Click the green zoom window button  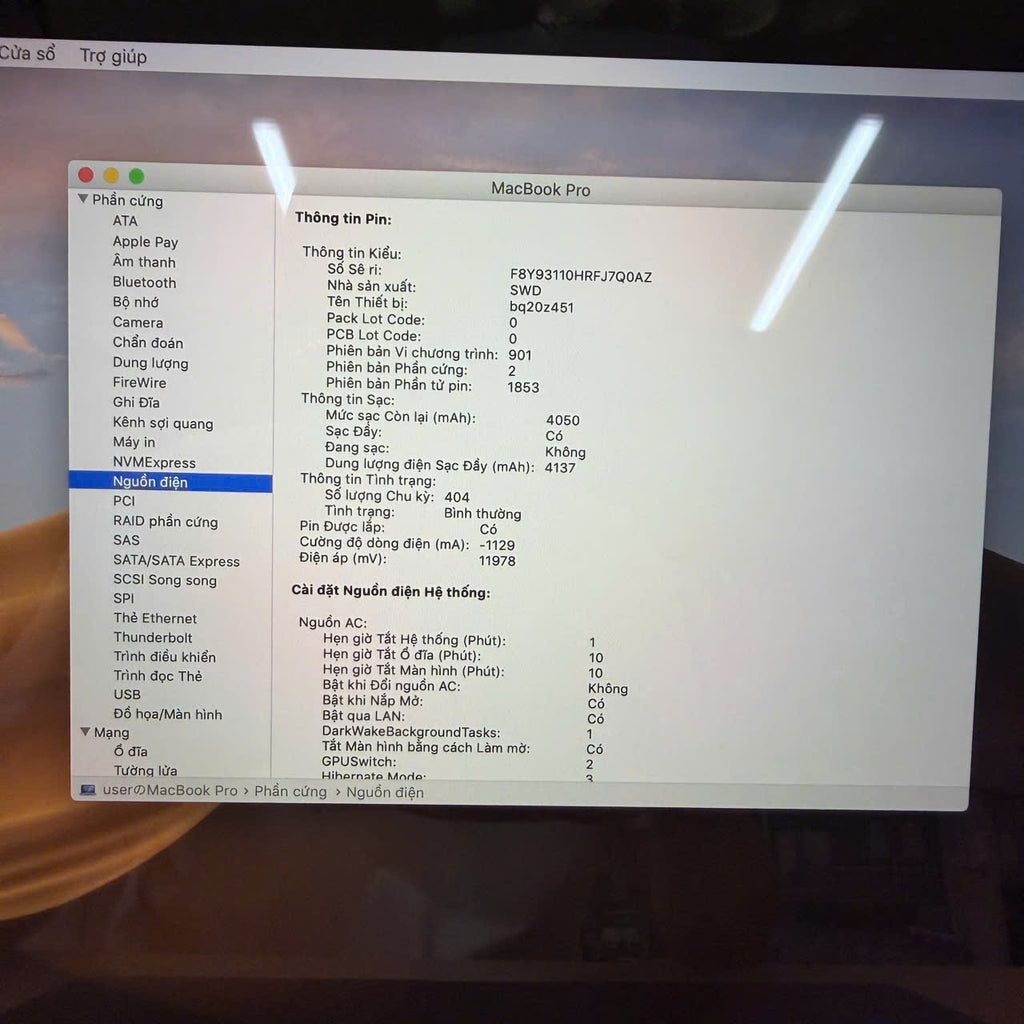tap(136, 176)
